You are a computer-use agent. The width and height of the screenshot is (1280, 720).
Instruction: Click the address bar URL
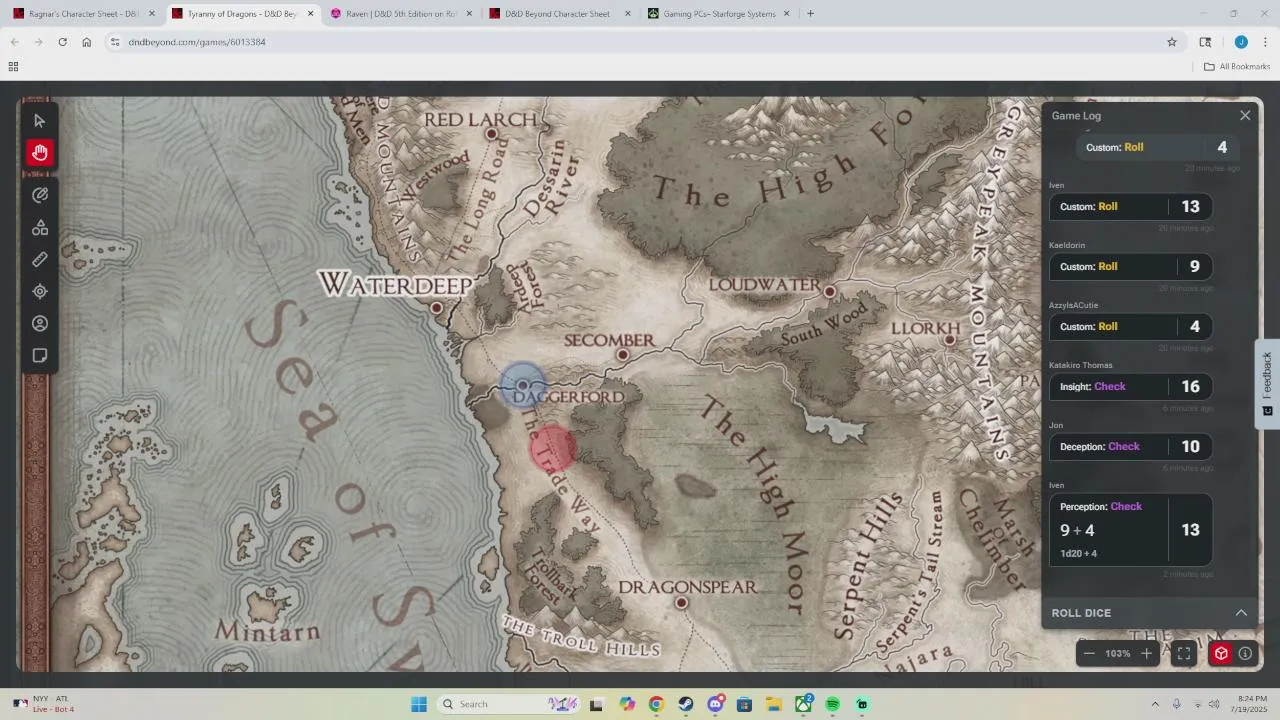click(x=197, y=42)
